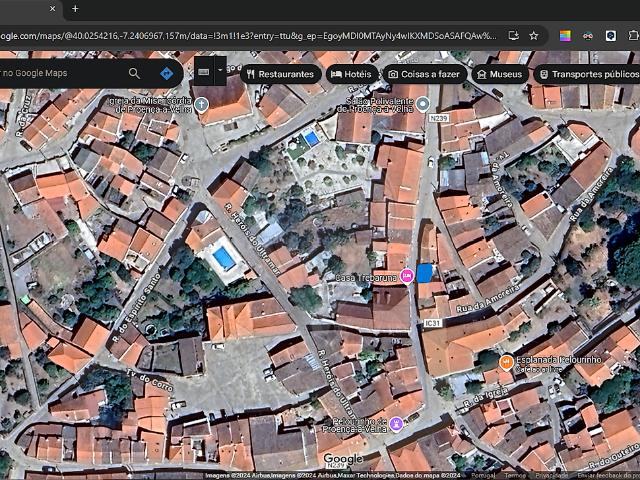Viewport: 640px width, 480px height.
Task: Open the rainbow-colored browser extension
Action: pos(565,36)
